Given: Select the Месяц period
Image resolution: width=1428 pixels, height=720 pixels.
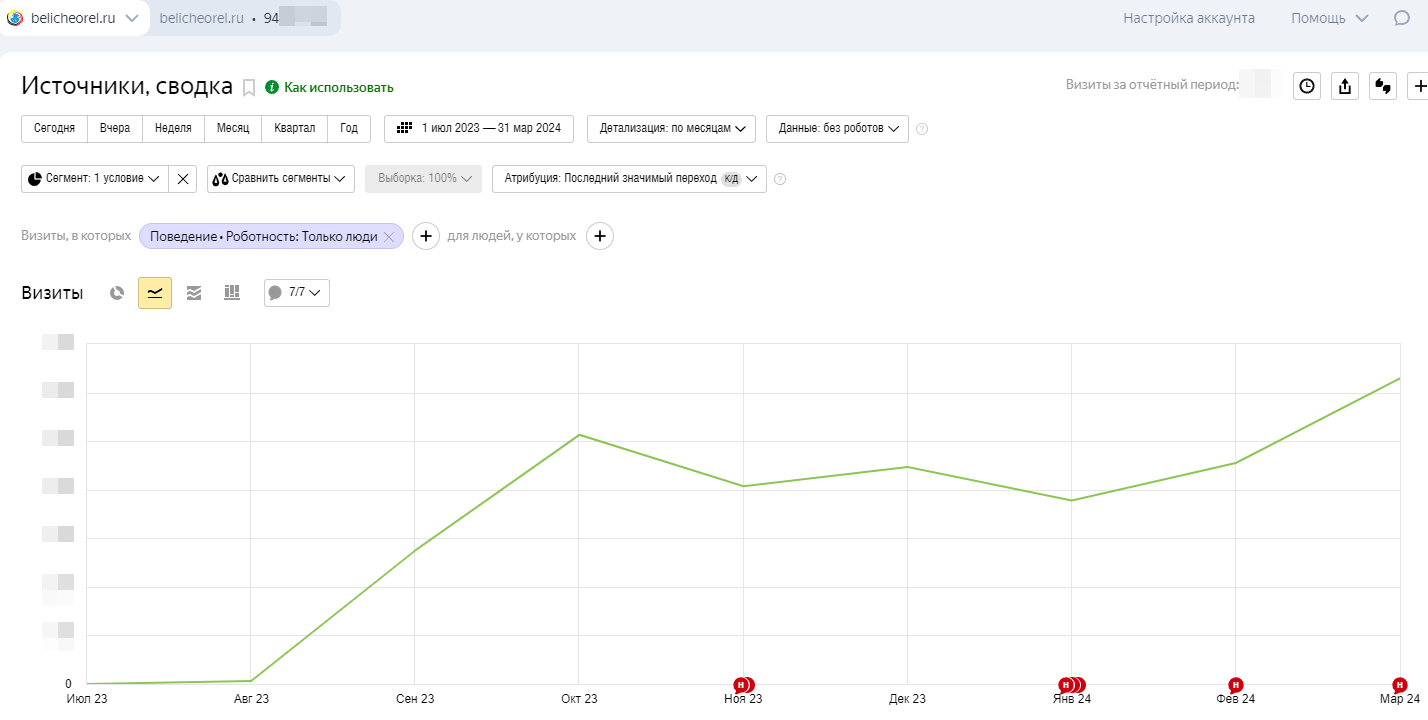Looking at the screenshot, I should tap(233, 129).
